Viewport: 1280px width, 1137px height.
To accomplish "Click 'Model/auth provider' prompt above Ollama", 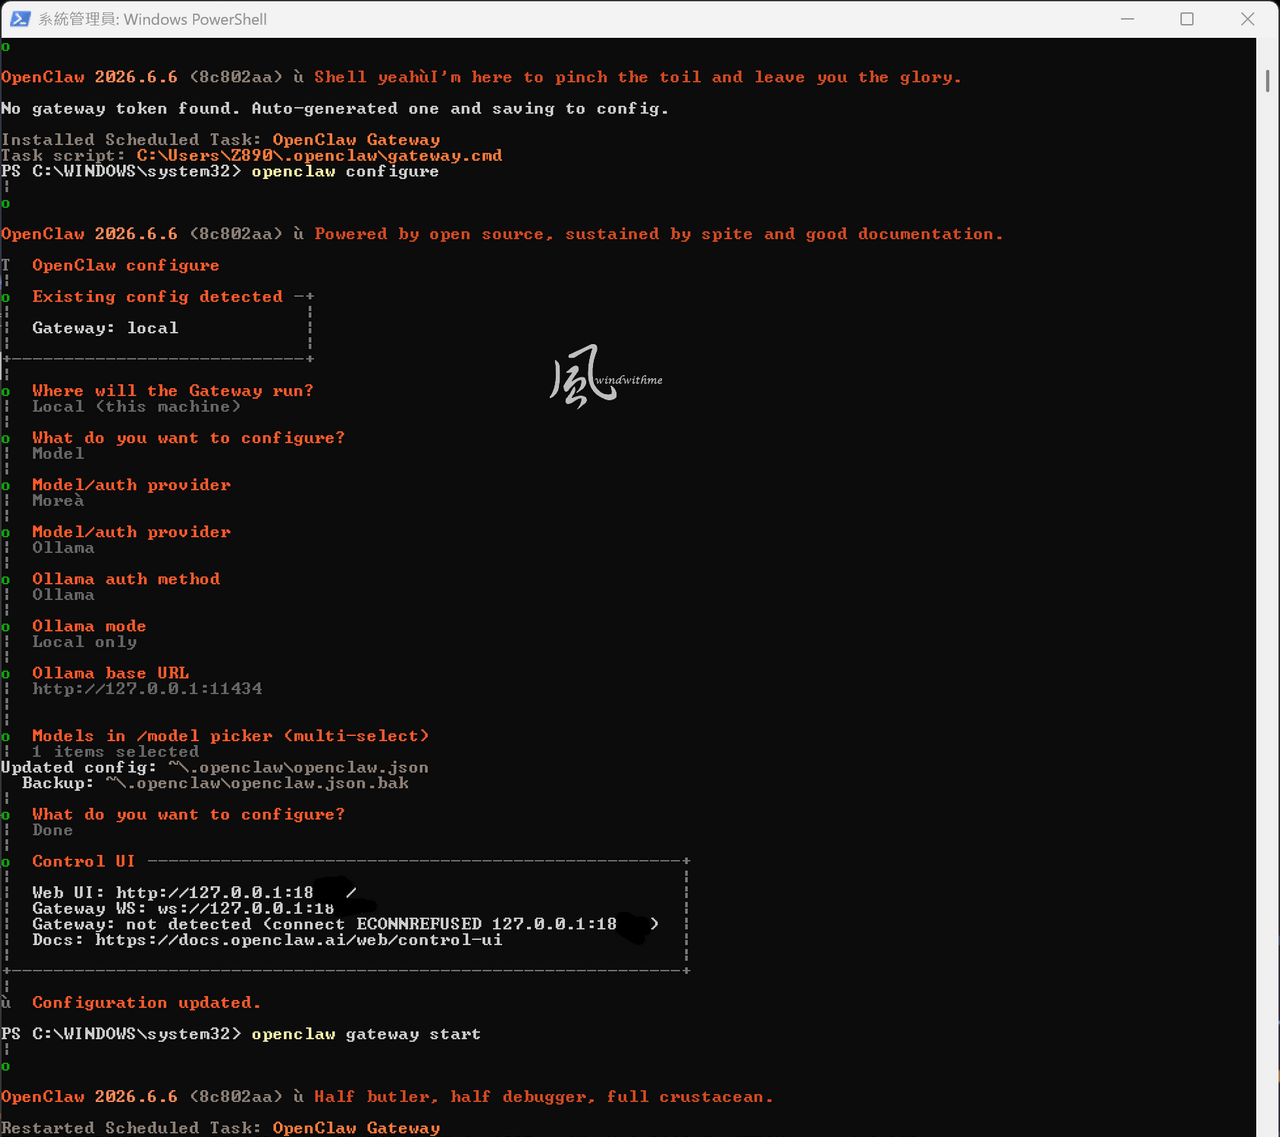I will click(x=131, y=531).
